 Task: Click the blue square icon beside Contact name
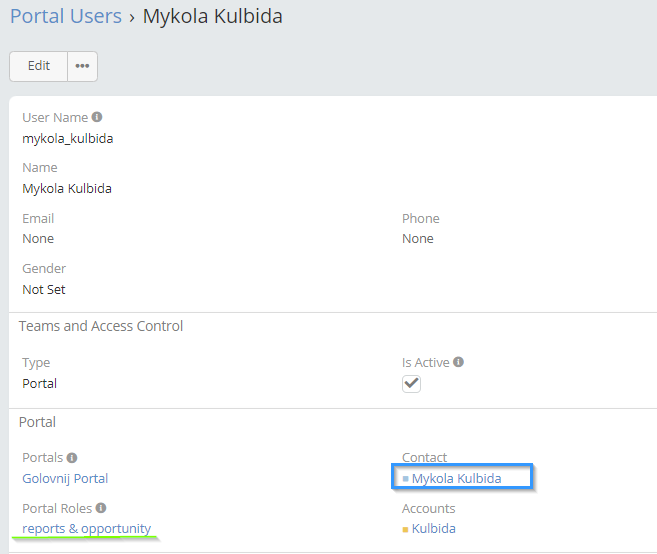tap(405, 479)
